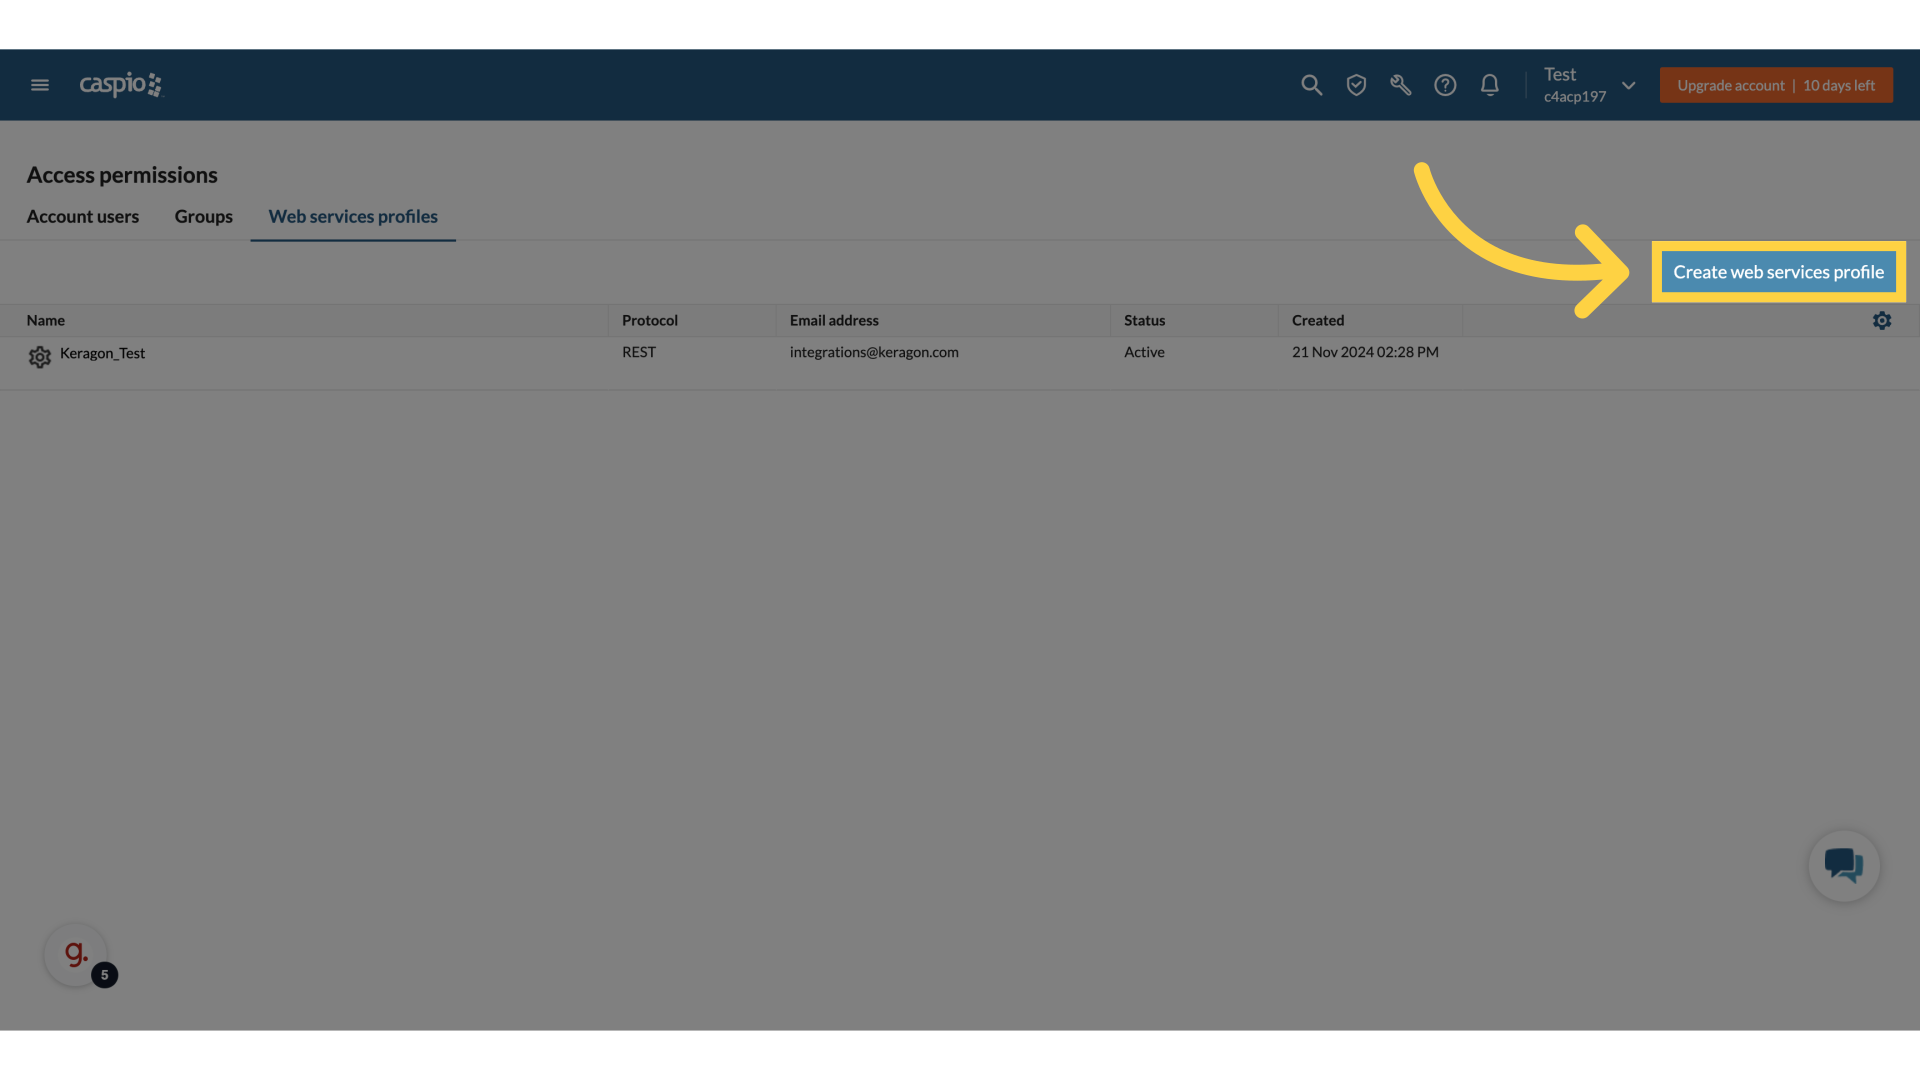Open the live chat bubble
Screen dimensions: 1920x1080
tap(1844, 866)
